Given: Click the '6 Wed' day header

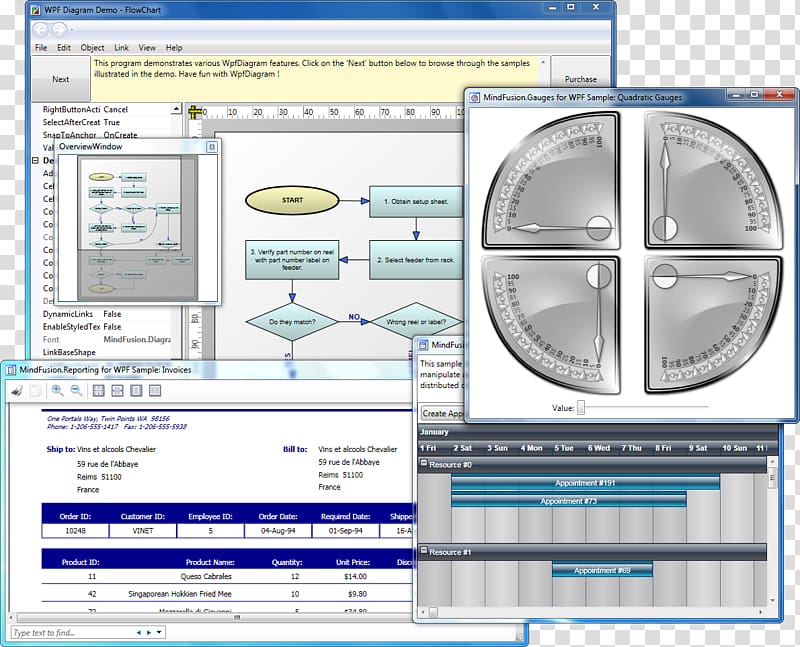Looking at the screenshot, I should click(x=598, y=448).
